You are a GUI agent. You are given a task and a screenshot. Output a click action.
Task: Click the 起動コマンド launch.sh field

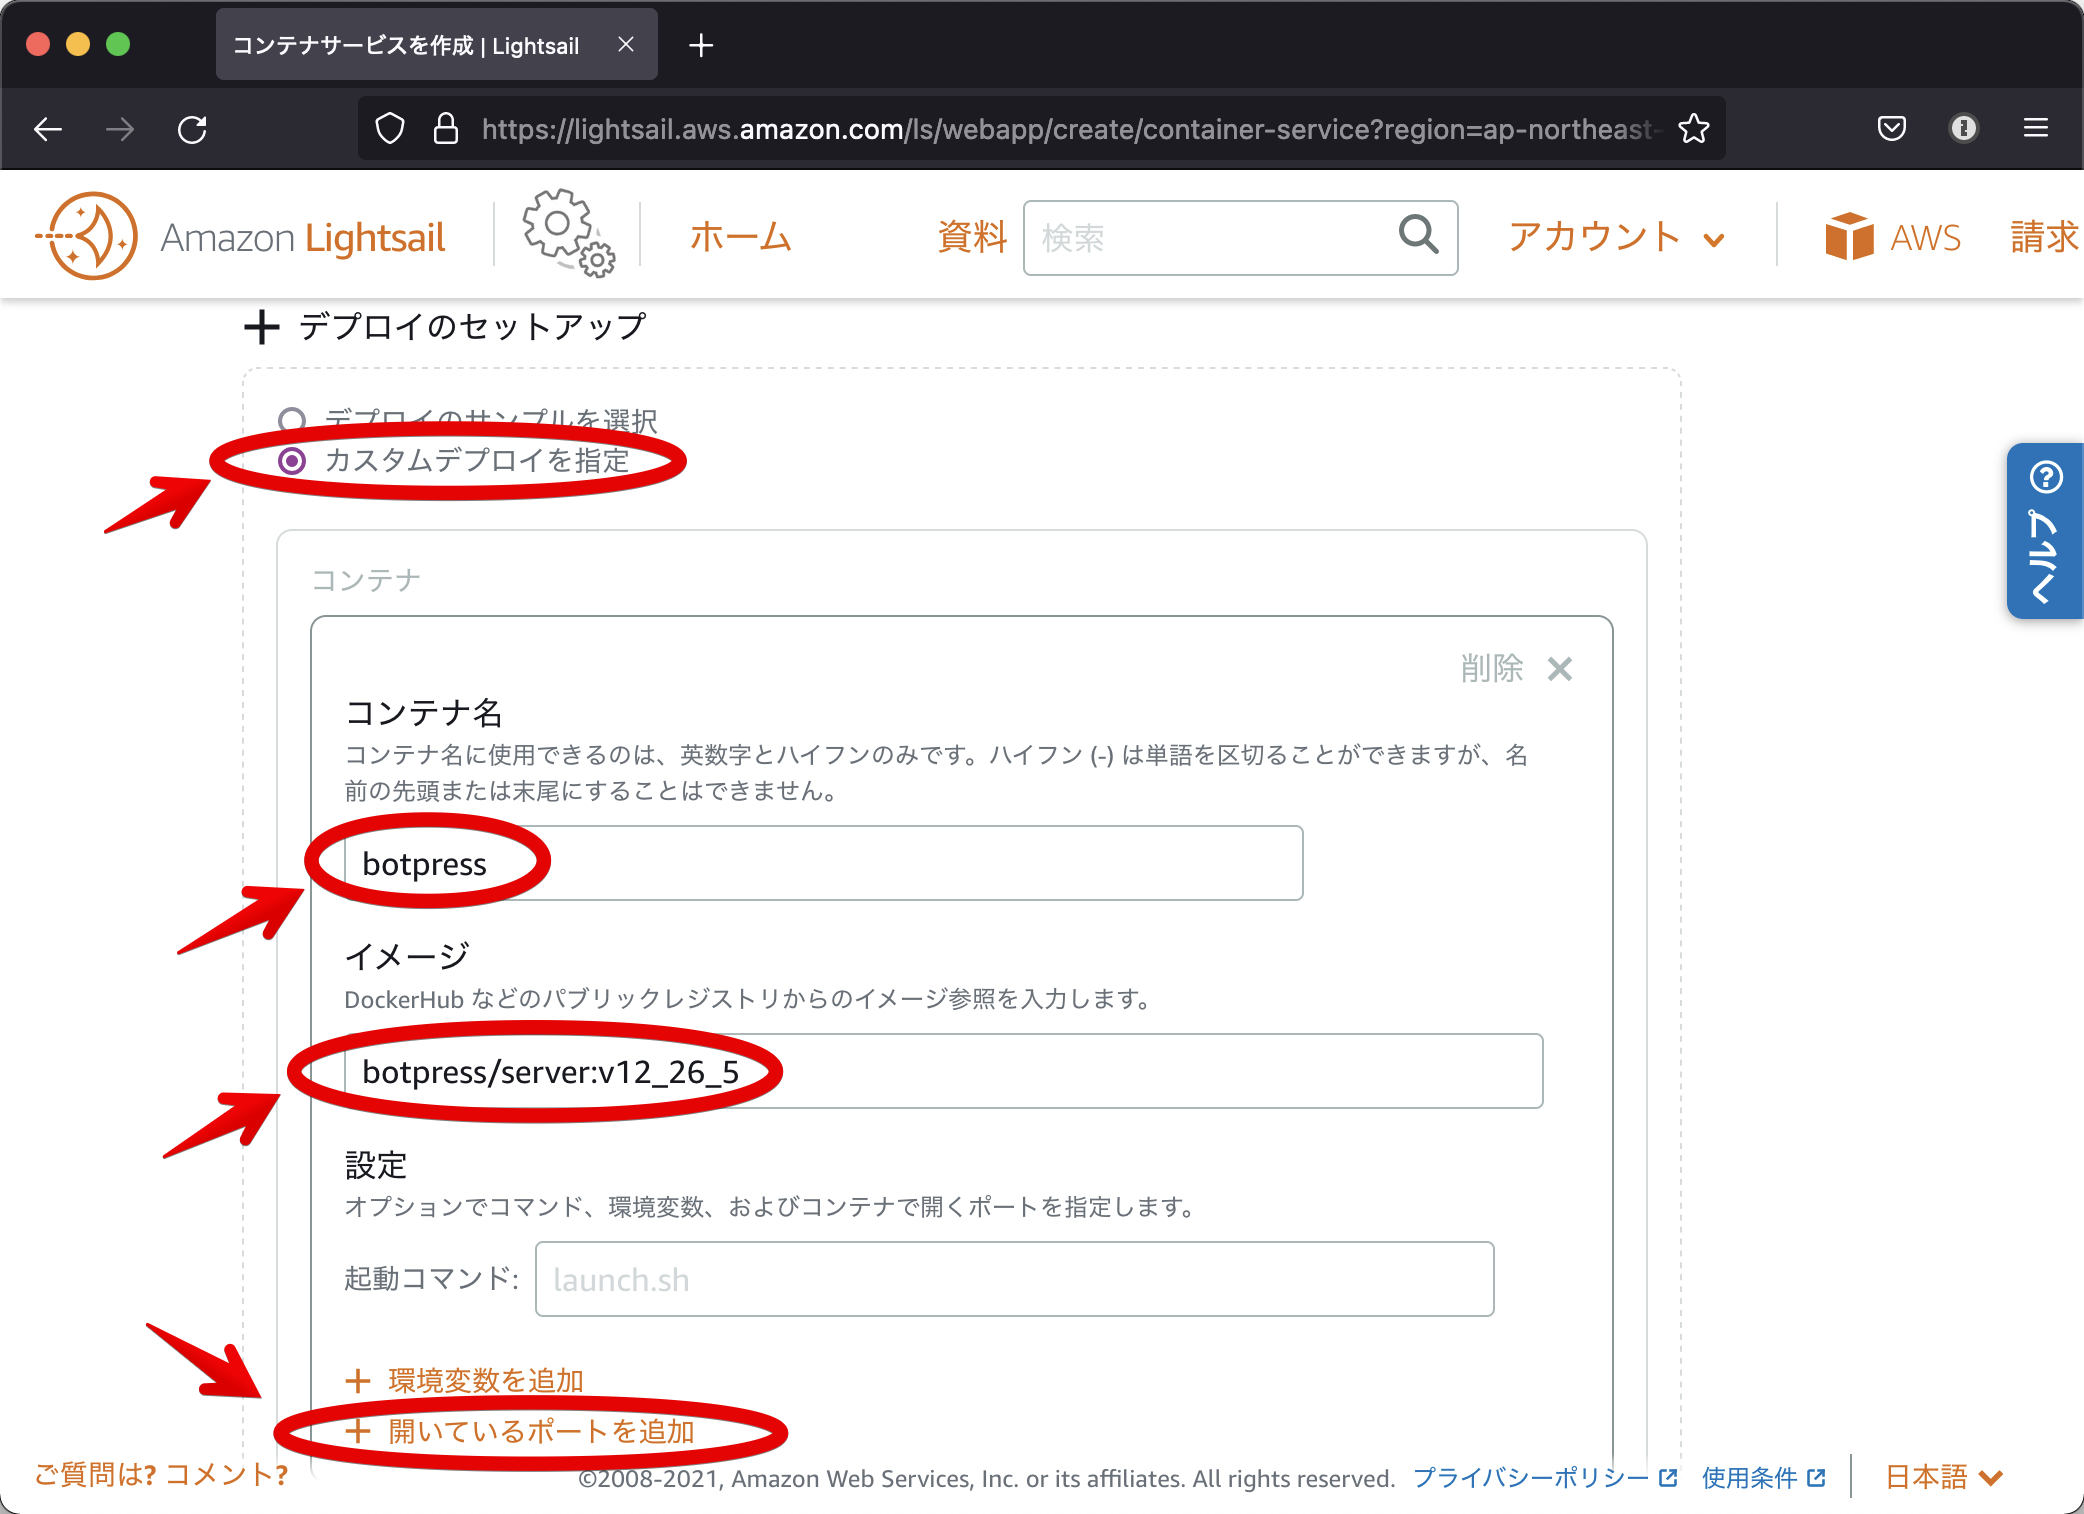click(x=1015, y=1279)
